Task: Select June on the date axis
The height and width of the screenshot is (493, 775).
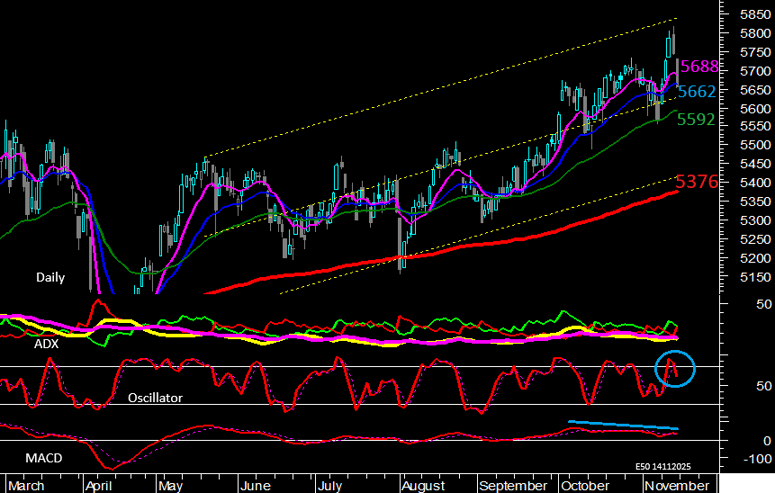Action: [x=255, y=485]
